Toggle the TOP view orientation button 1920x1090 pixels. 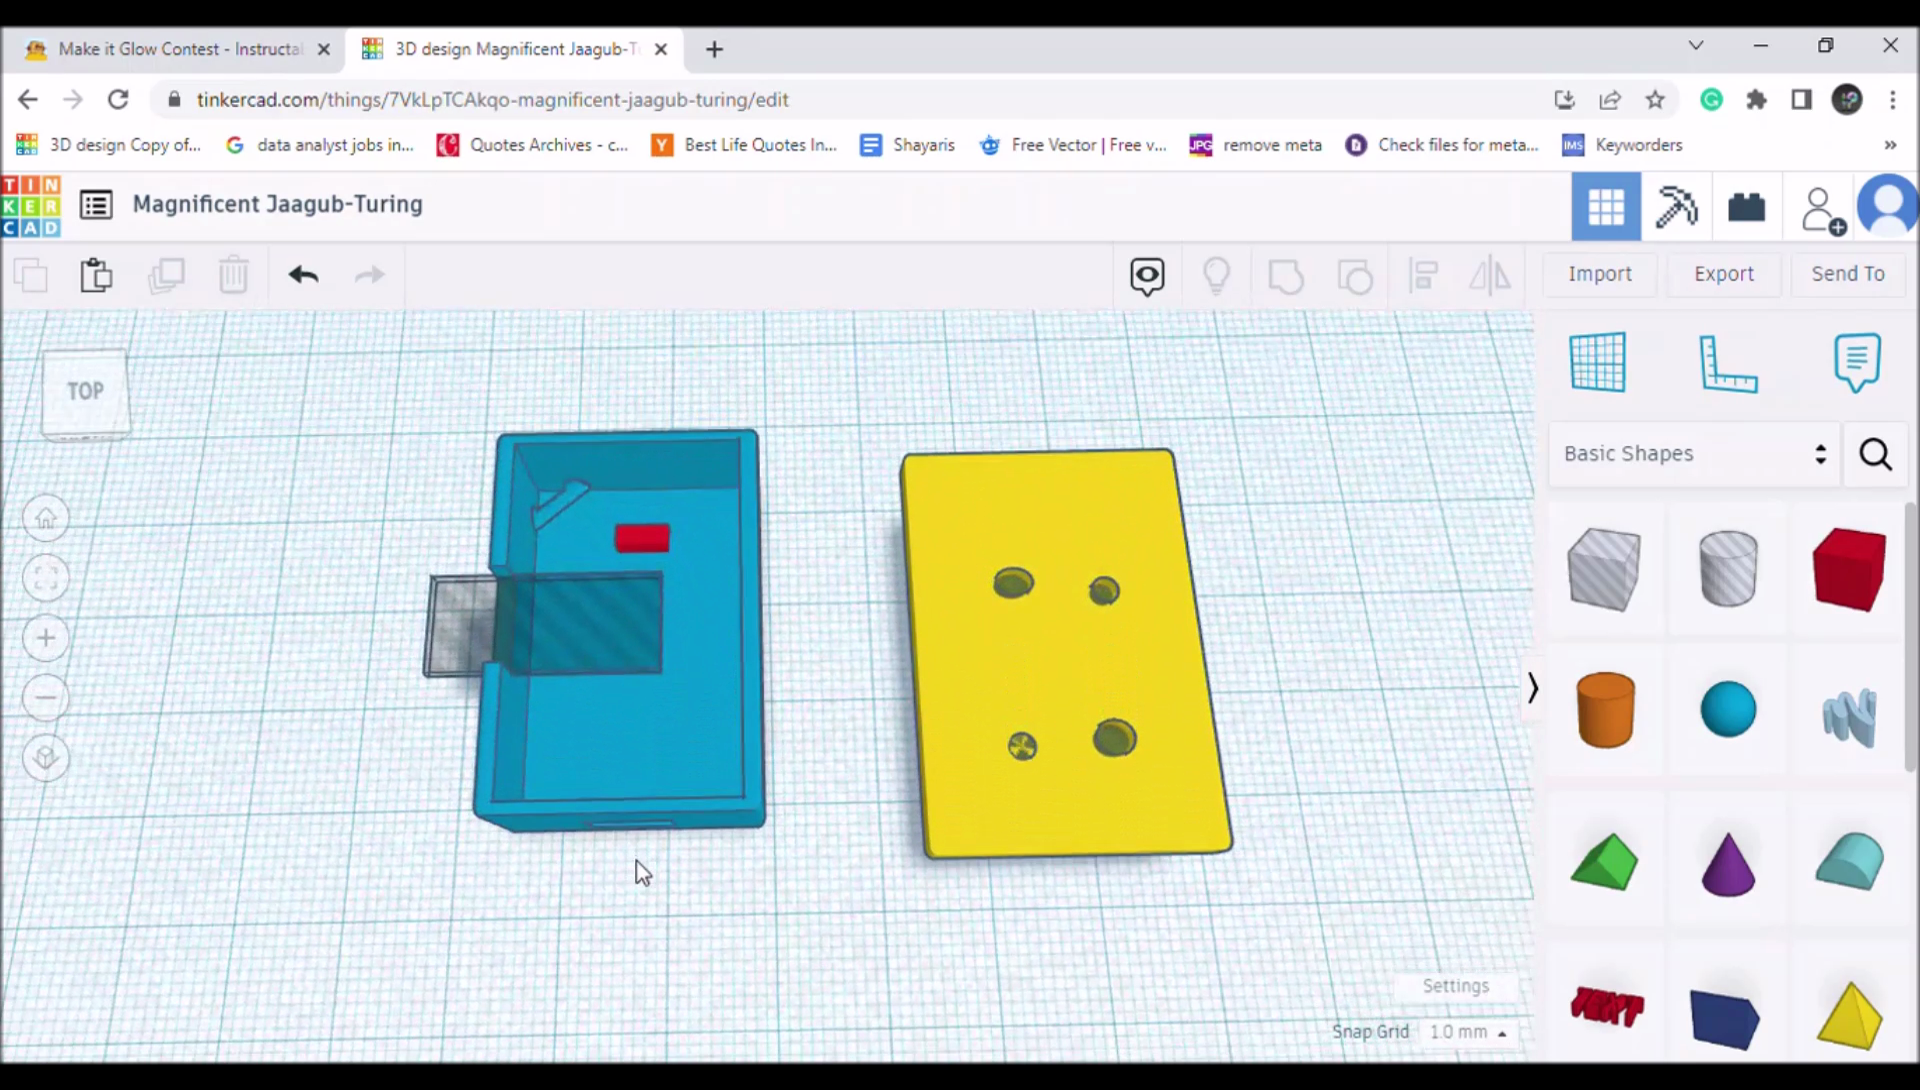point(84,391)
